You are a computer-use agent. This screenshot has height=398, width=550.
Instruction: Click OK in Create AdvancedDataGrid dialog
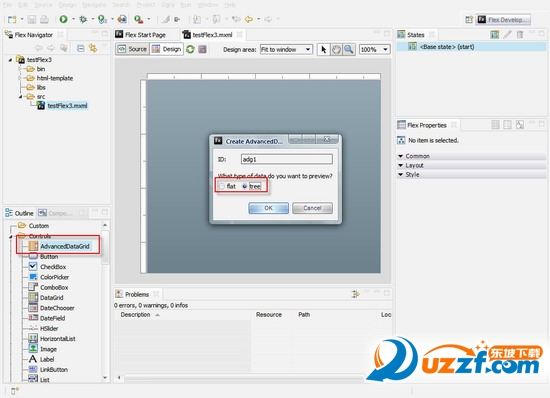coord(269,208)
